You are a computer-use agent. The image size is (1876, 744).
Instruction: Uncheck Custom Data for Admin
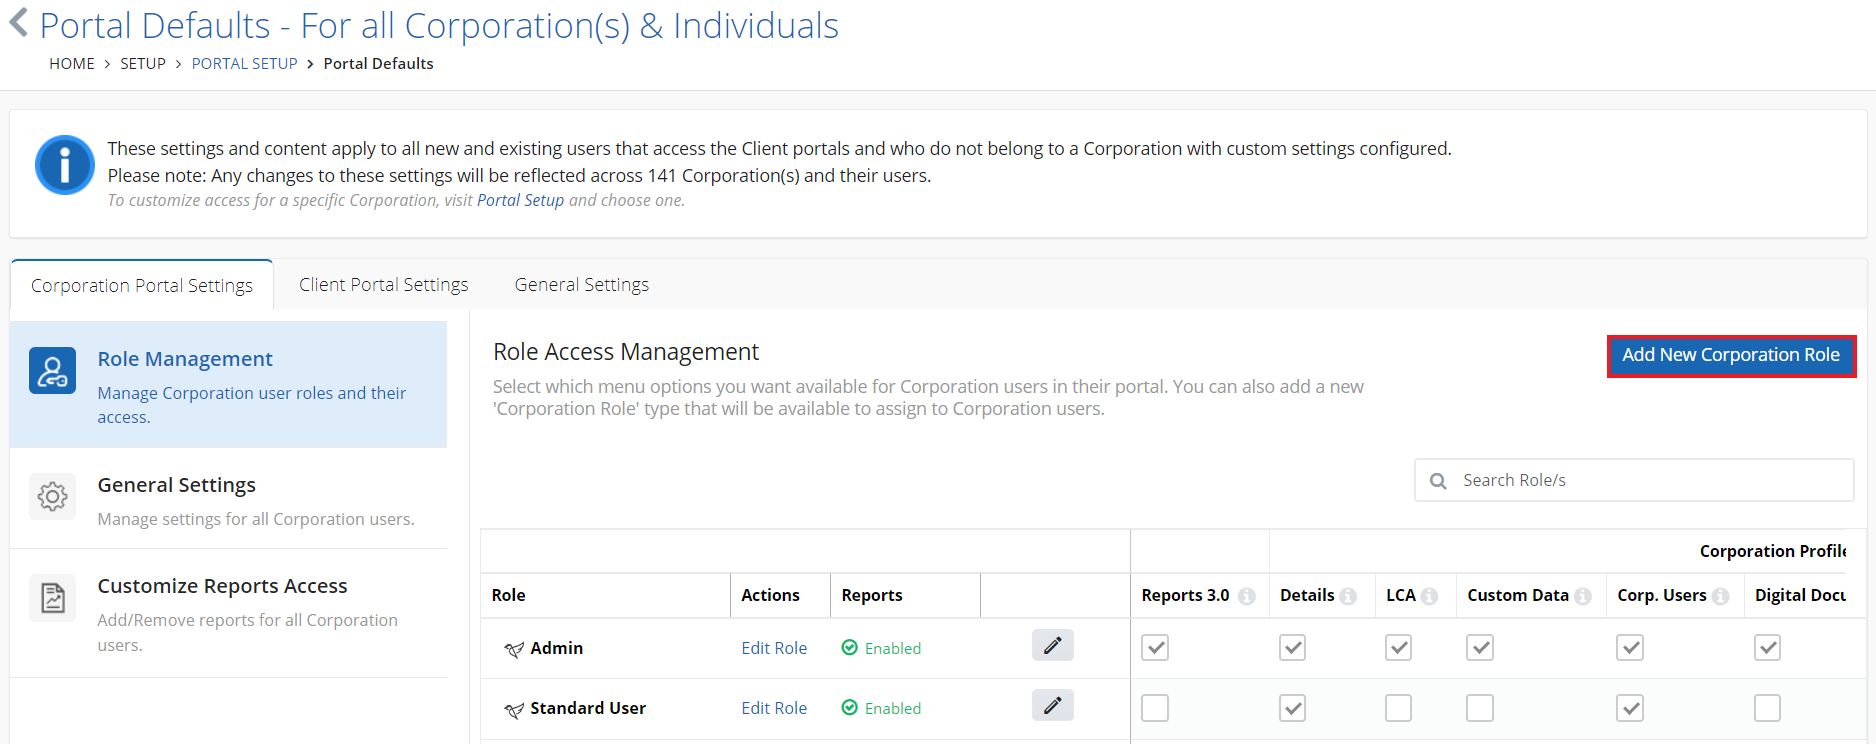(1480, 648)
